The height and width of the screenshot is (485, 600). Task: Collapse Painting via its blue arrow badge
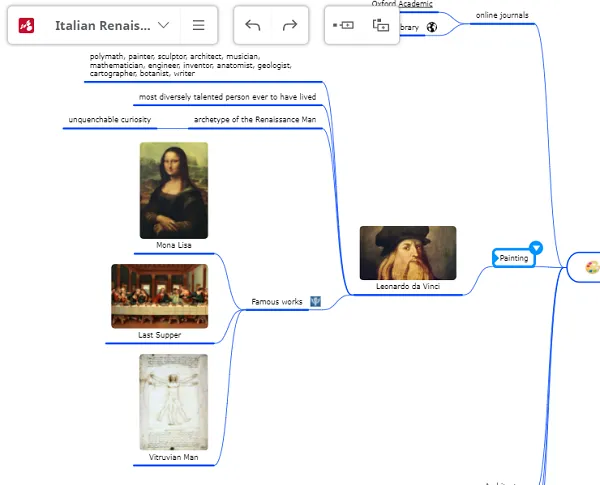pyautogui.click(x=536, y=248)
